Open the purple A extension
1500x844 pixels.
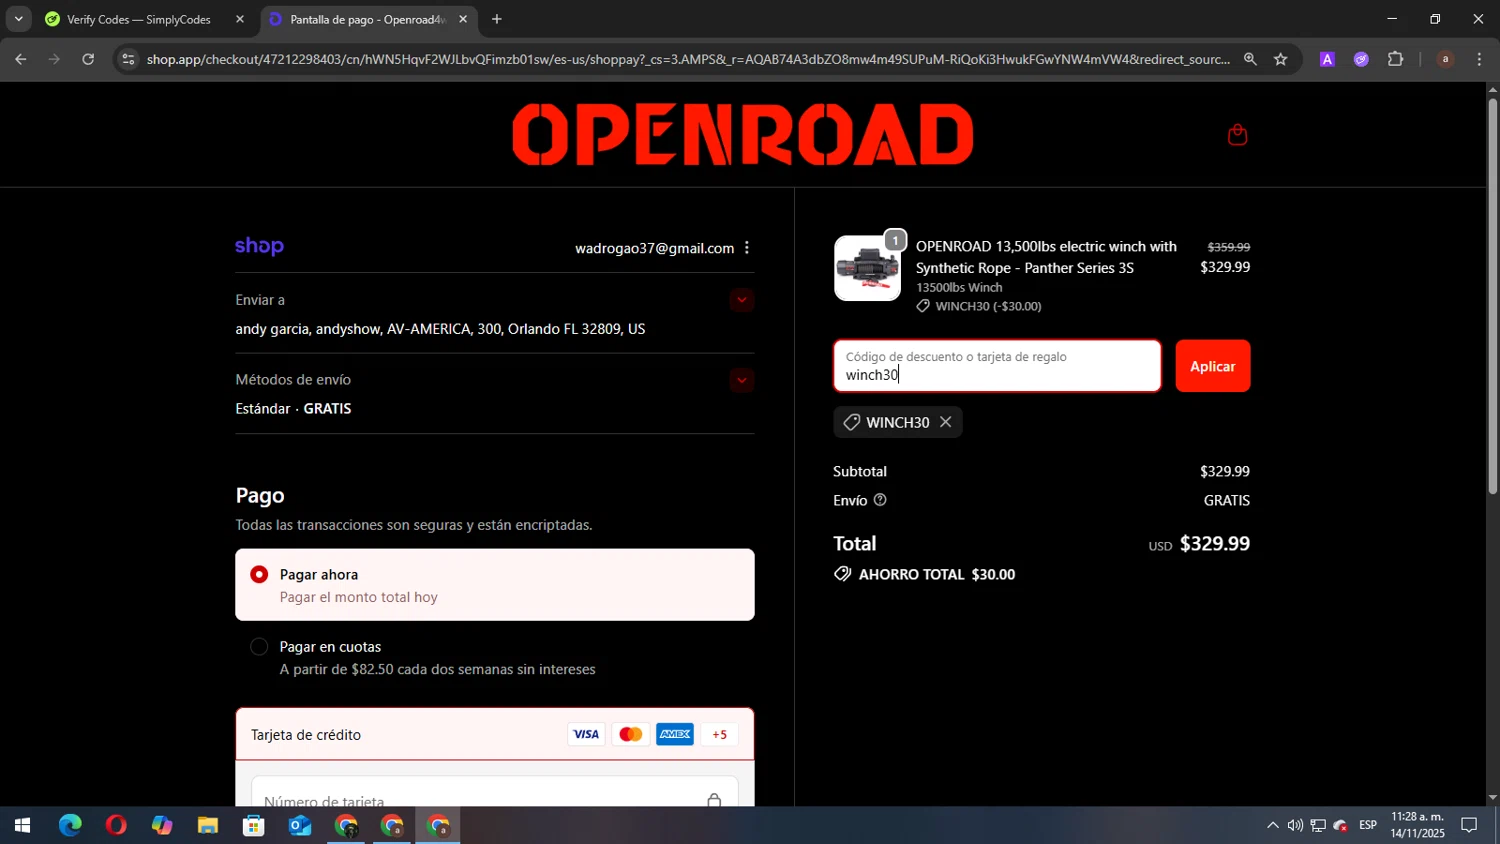click(1327, 59)
